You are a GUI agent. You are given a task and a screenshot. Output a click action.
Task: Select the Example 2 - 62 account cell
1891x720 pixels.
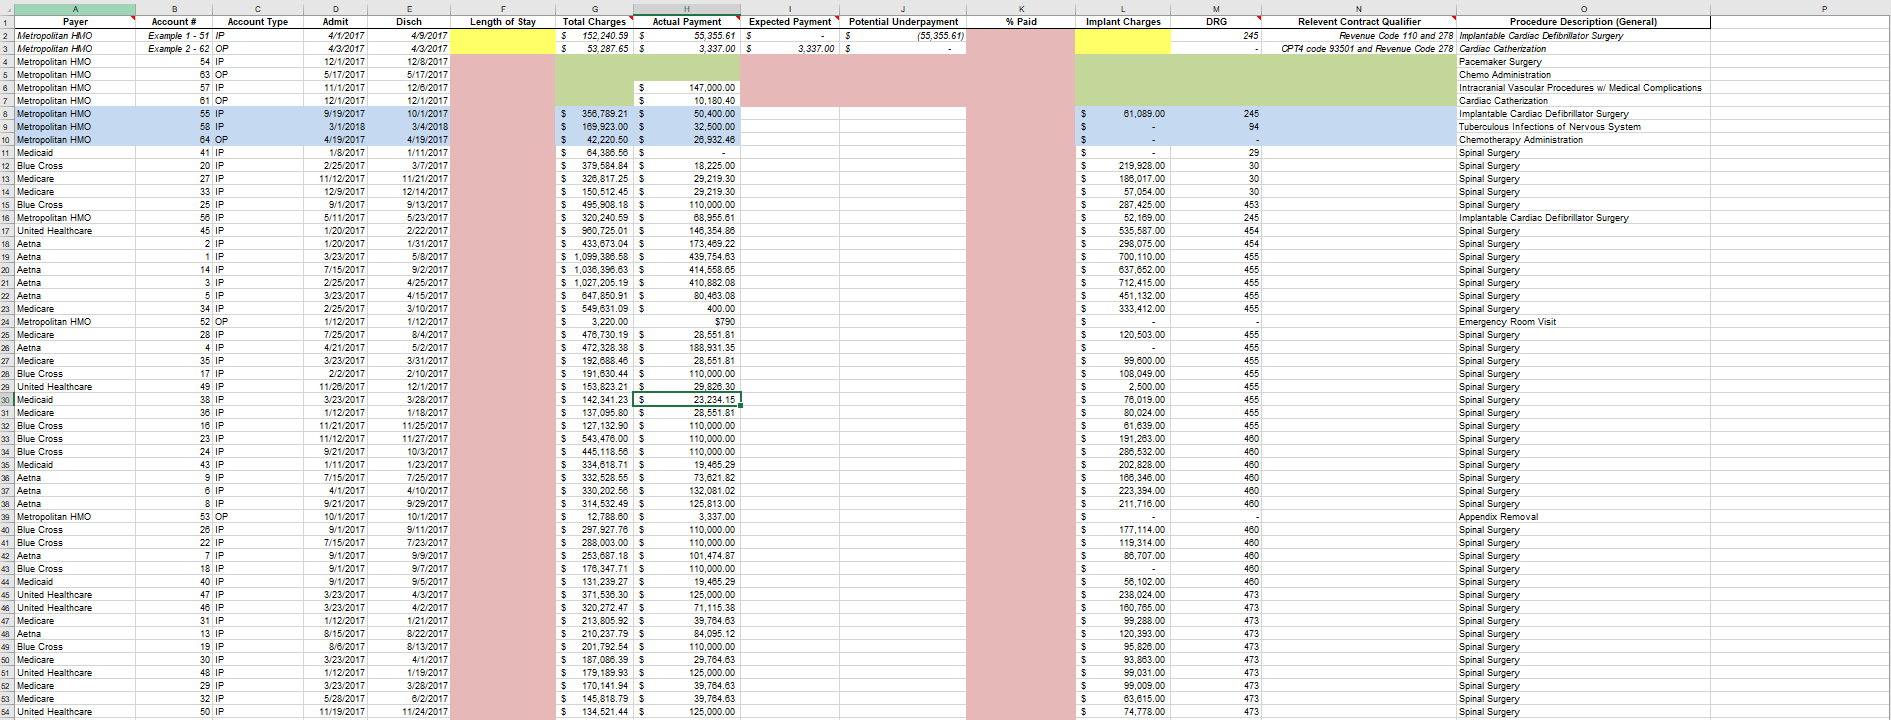(x=174, y=49)
